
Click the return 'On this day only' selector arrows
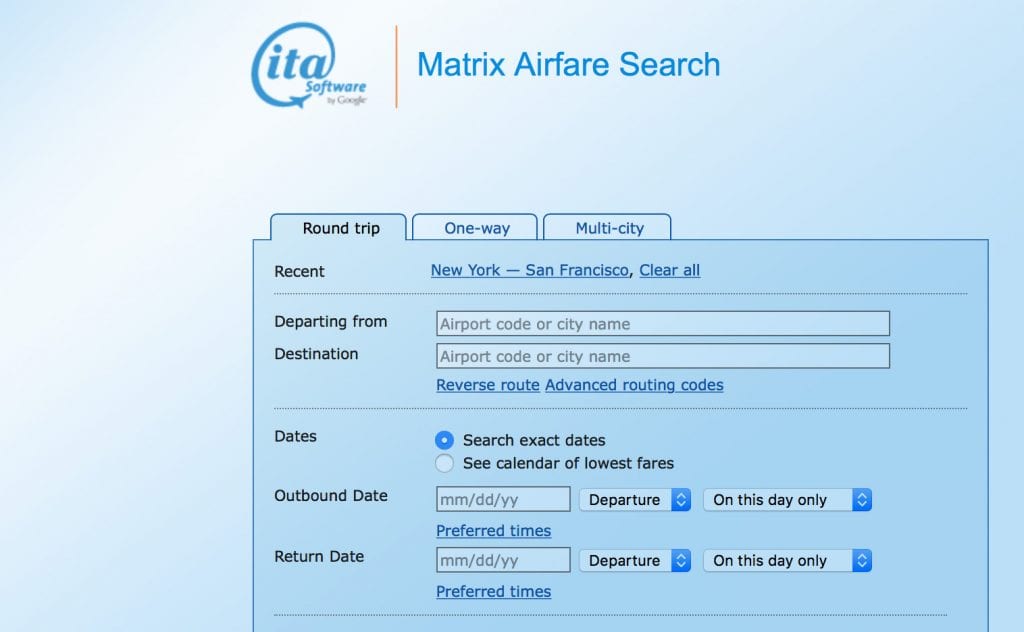(x=861, y=561)
